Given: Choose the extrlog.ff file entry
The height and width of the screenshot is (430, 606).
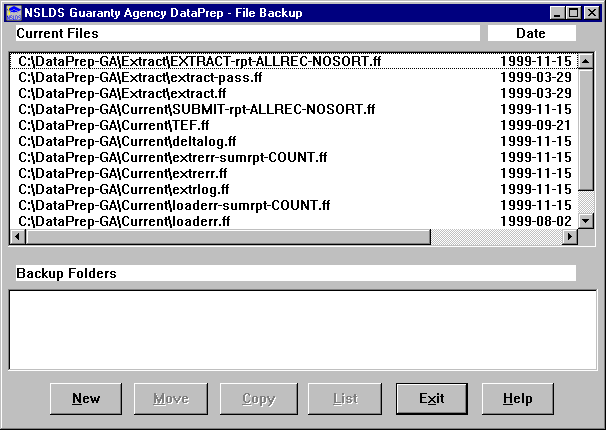Looking at the screenshot, I should [124, 189].
